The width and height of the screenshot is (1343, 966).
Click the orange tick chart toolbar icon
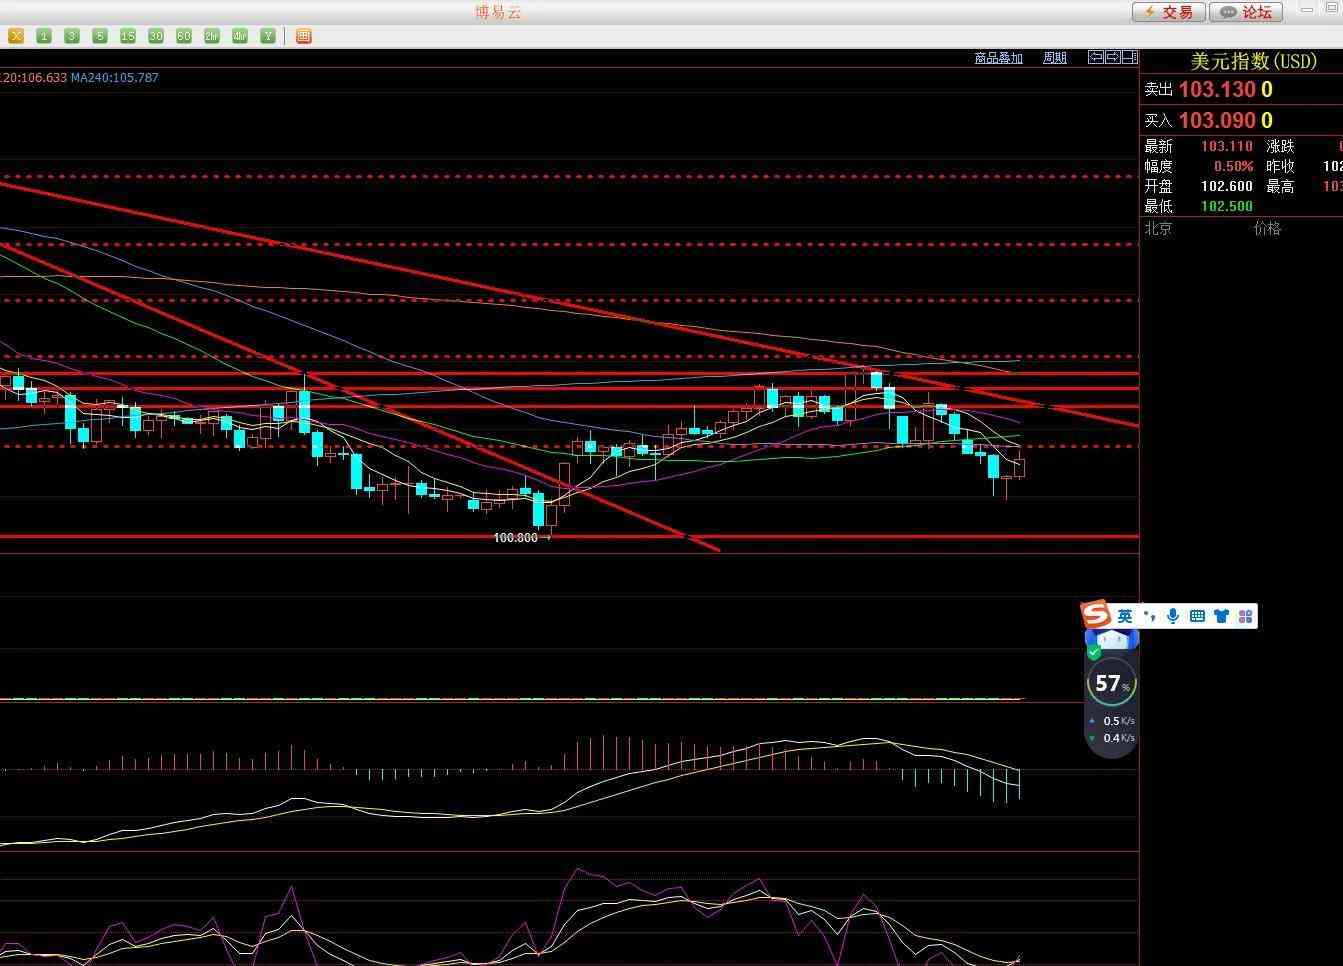16,36
